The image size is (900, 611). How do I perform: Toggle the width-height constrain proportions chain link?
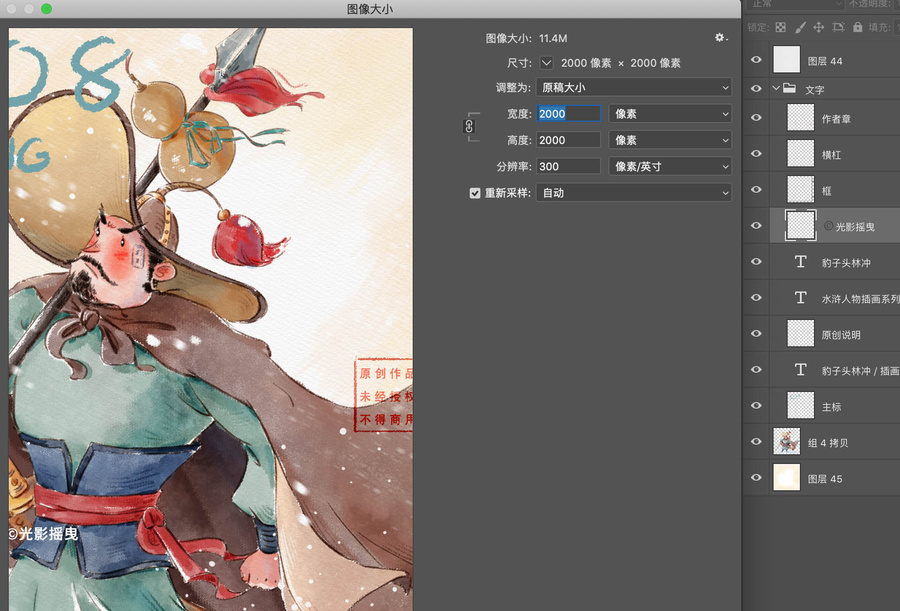[469, 126]
